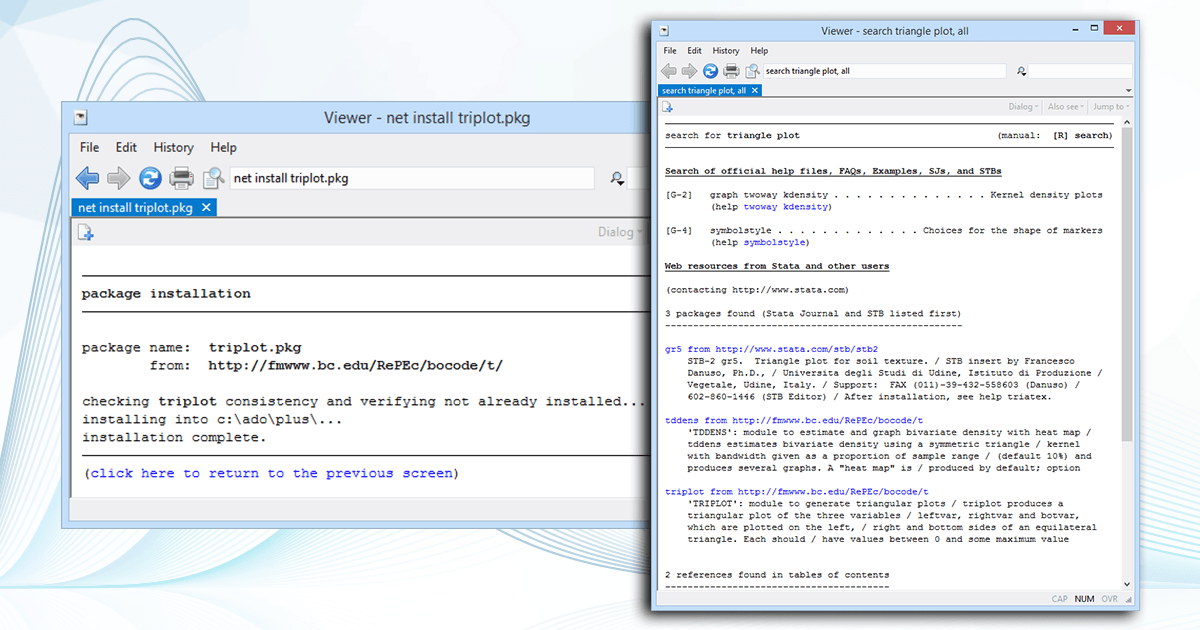
Task: Open new tab in search triangle plot Viewer
Action: (668, 107)
